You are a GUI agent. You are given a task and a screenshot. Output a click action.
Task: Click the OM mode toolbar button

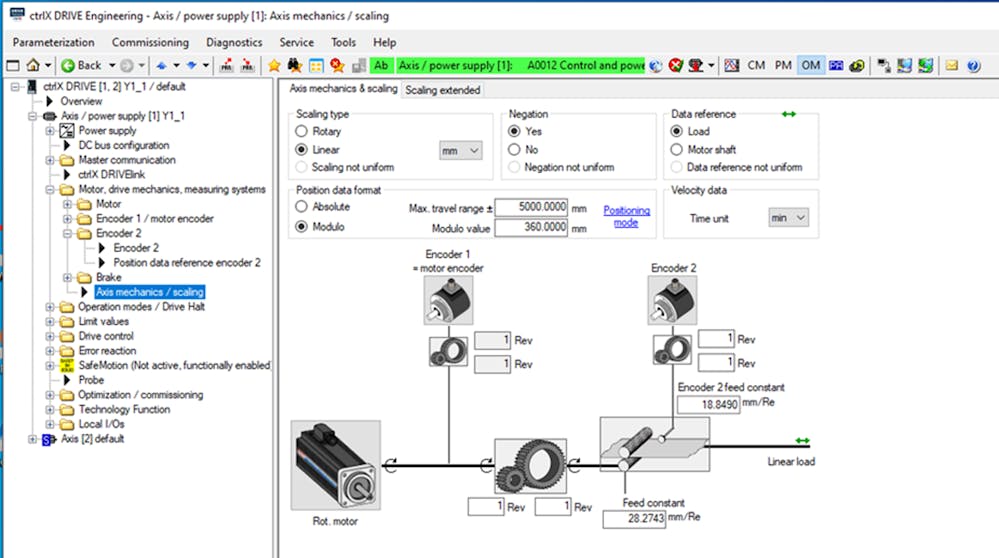click(x=810, y=65)
